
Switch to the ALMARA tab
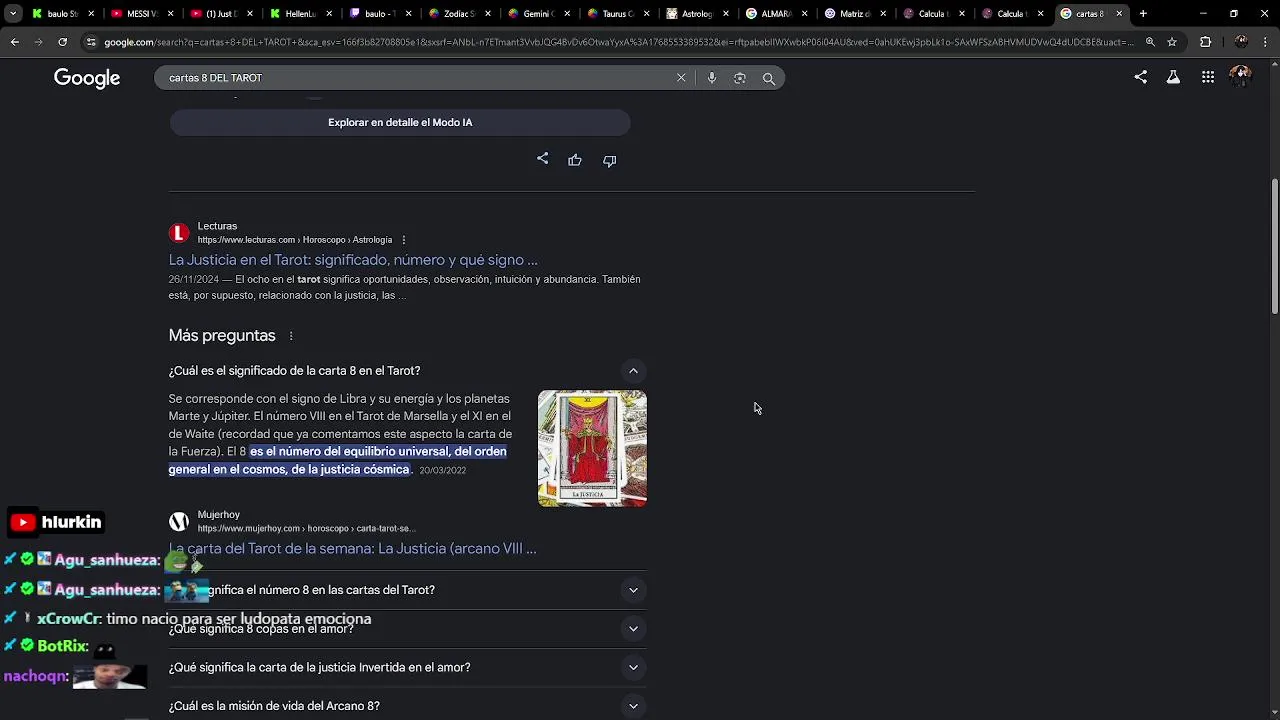[776, 14]
